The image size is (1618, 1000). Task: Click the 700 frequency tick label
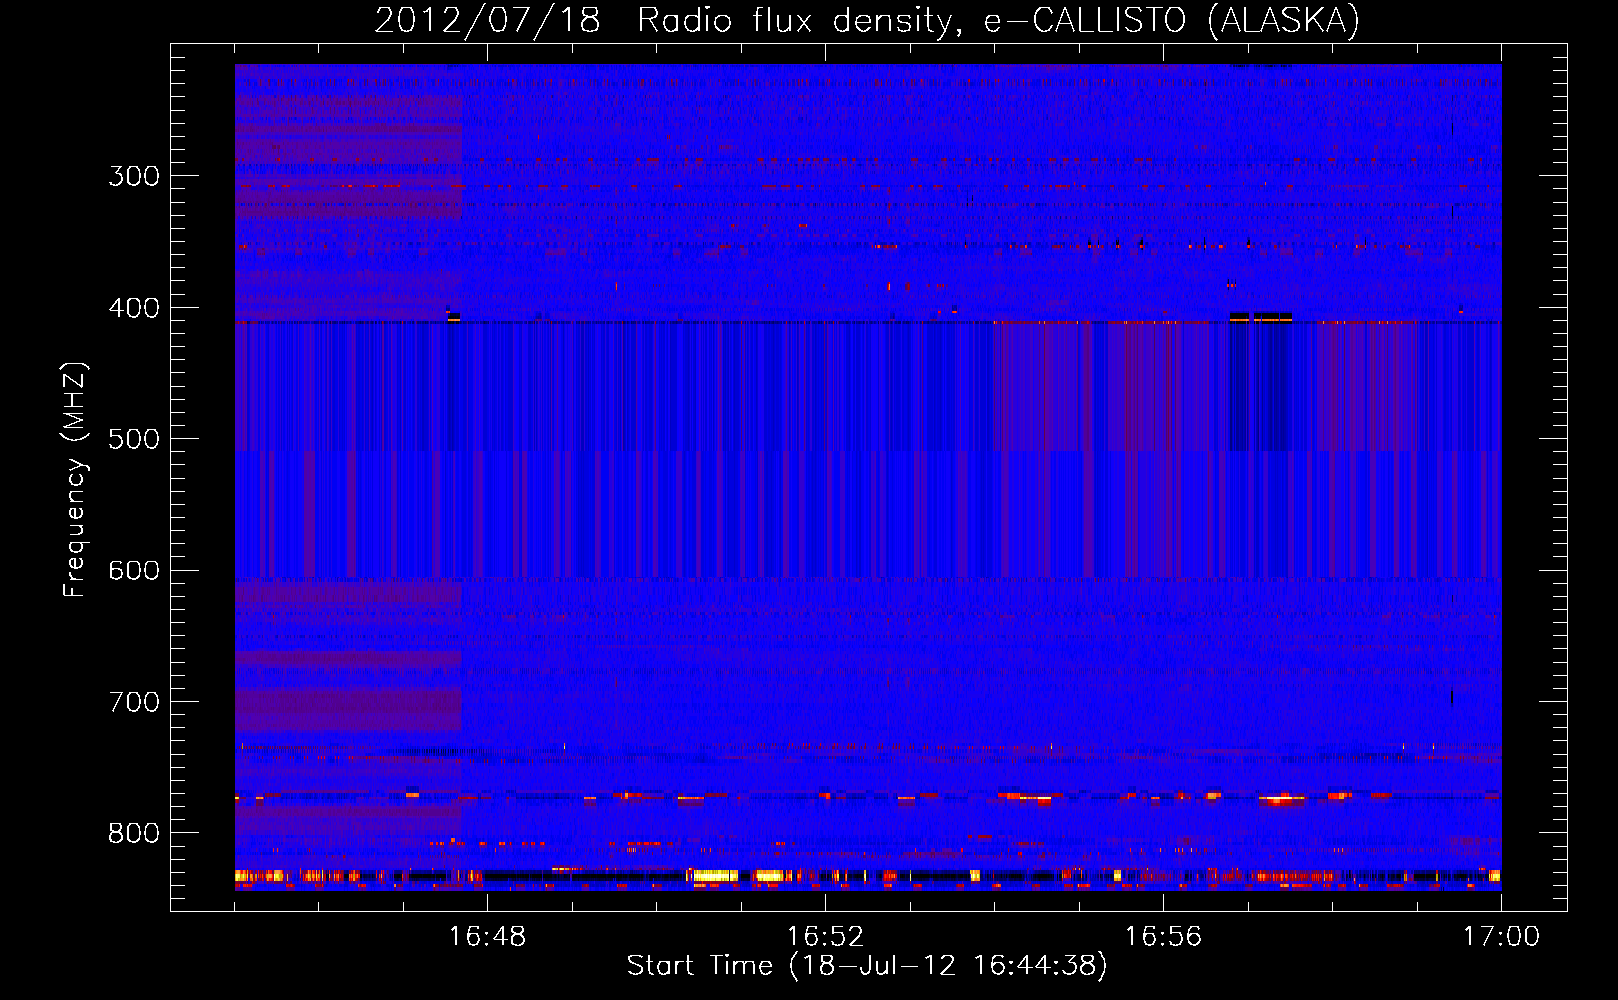point(134,702)
